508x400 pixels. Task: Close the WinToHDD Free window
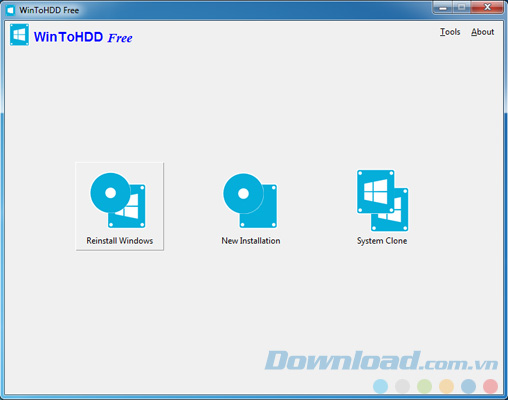[487, 7]
